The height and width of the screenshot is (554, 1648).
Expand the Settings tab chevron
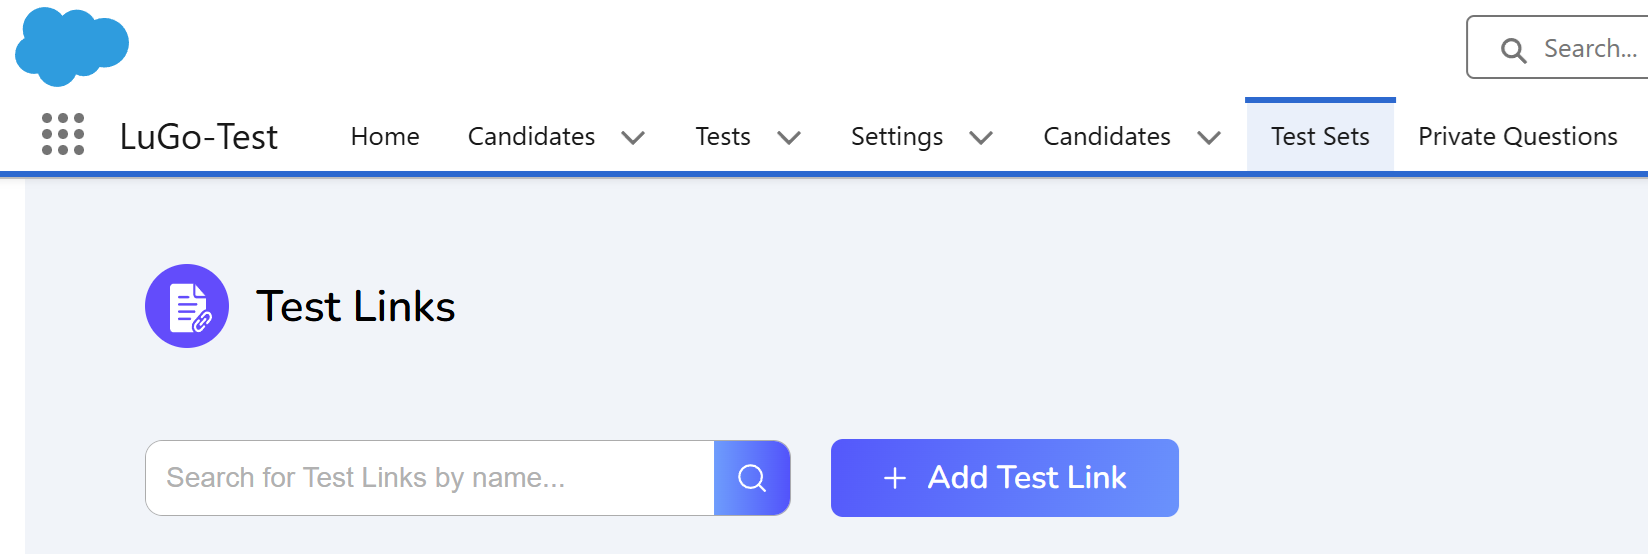coord(981,138)
